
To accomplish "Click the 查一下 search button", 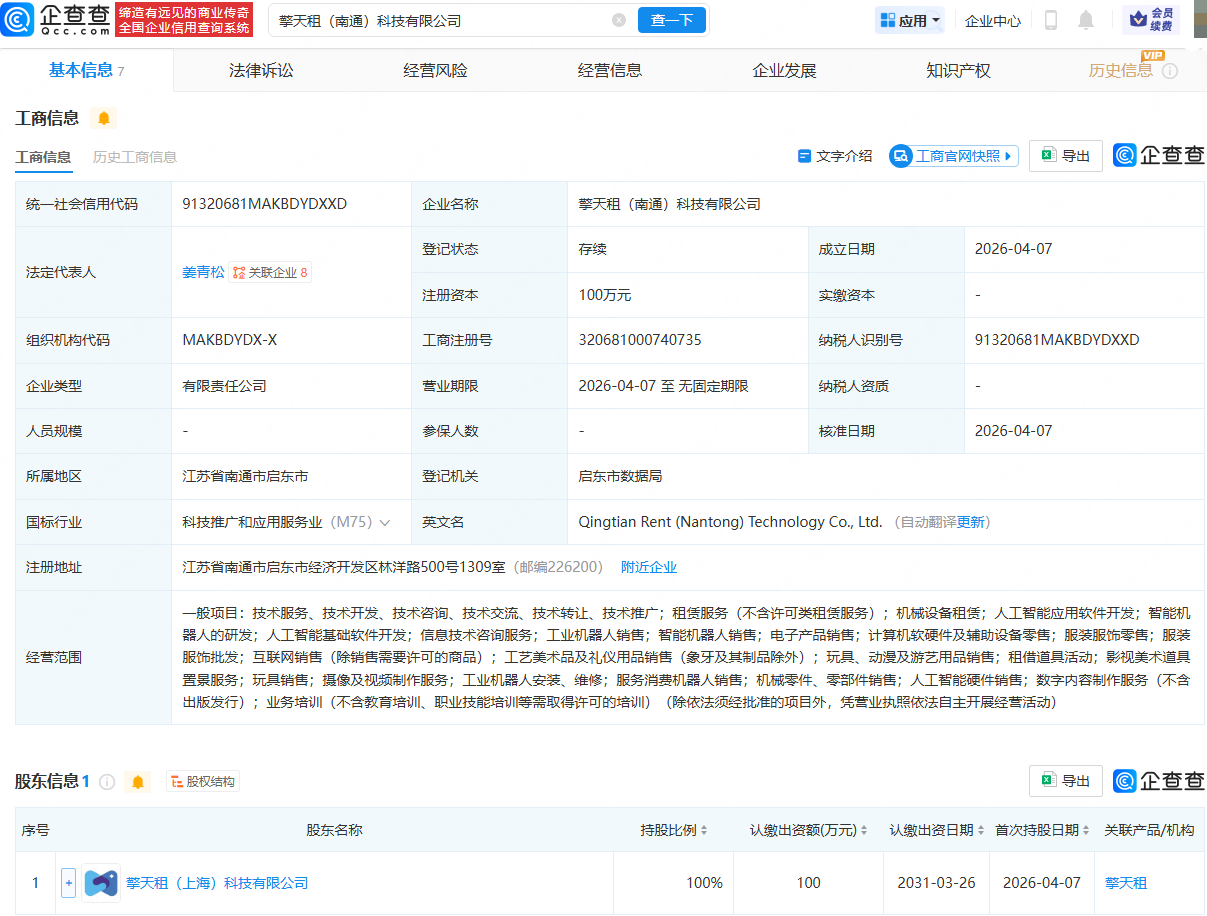I will click(x=671, y=20).
